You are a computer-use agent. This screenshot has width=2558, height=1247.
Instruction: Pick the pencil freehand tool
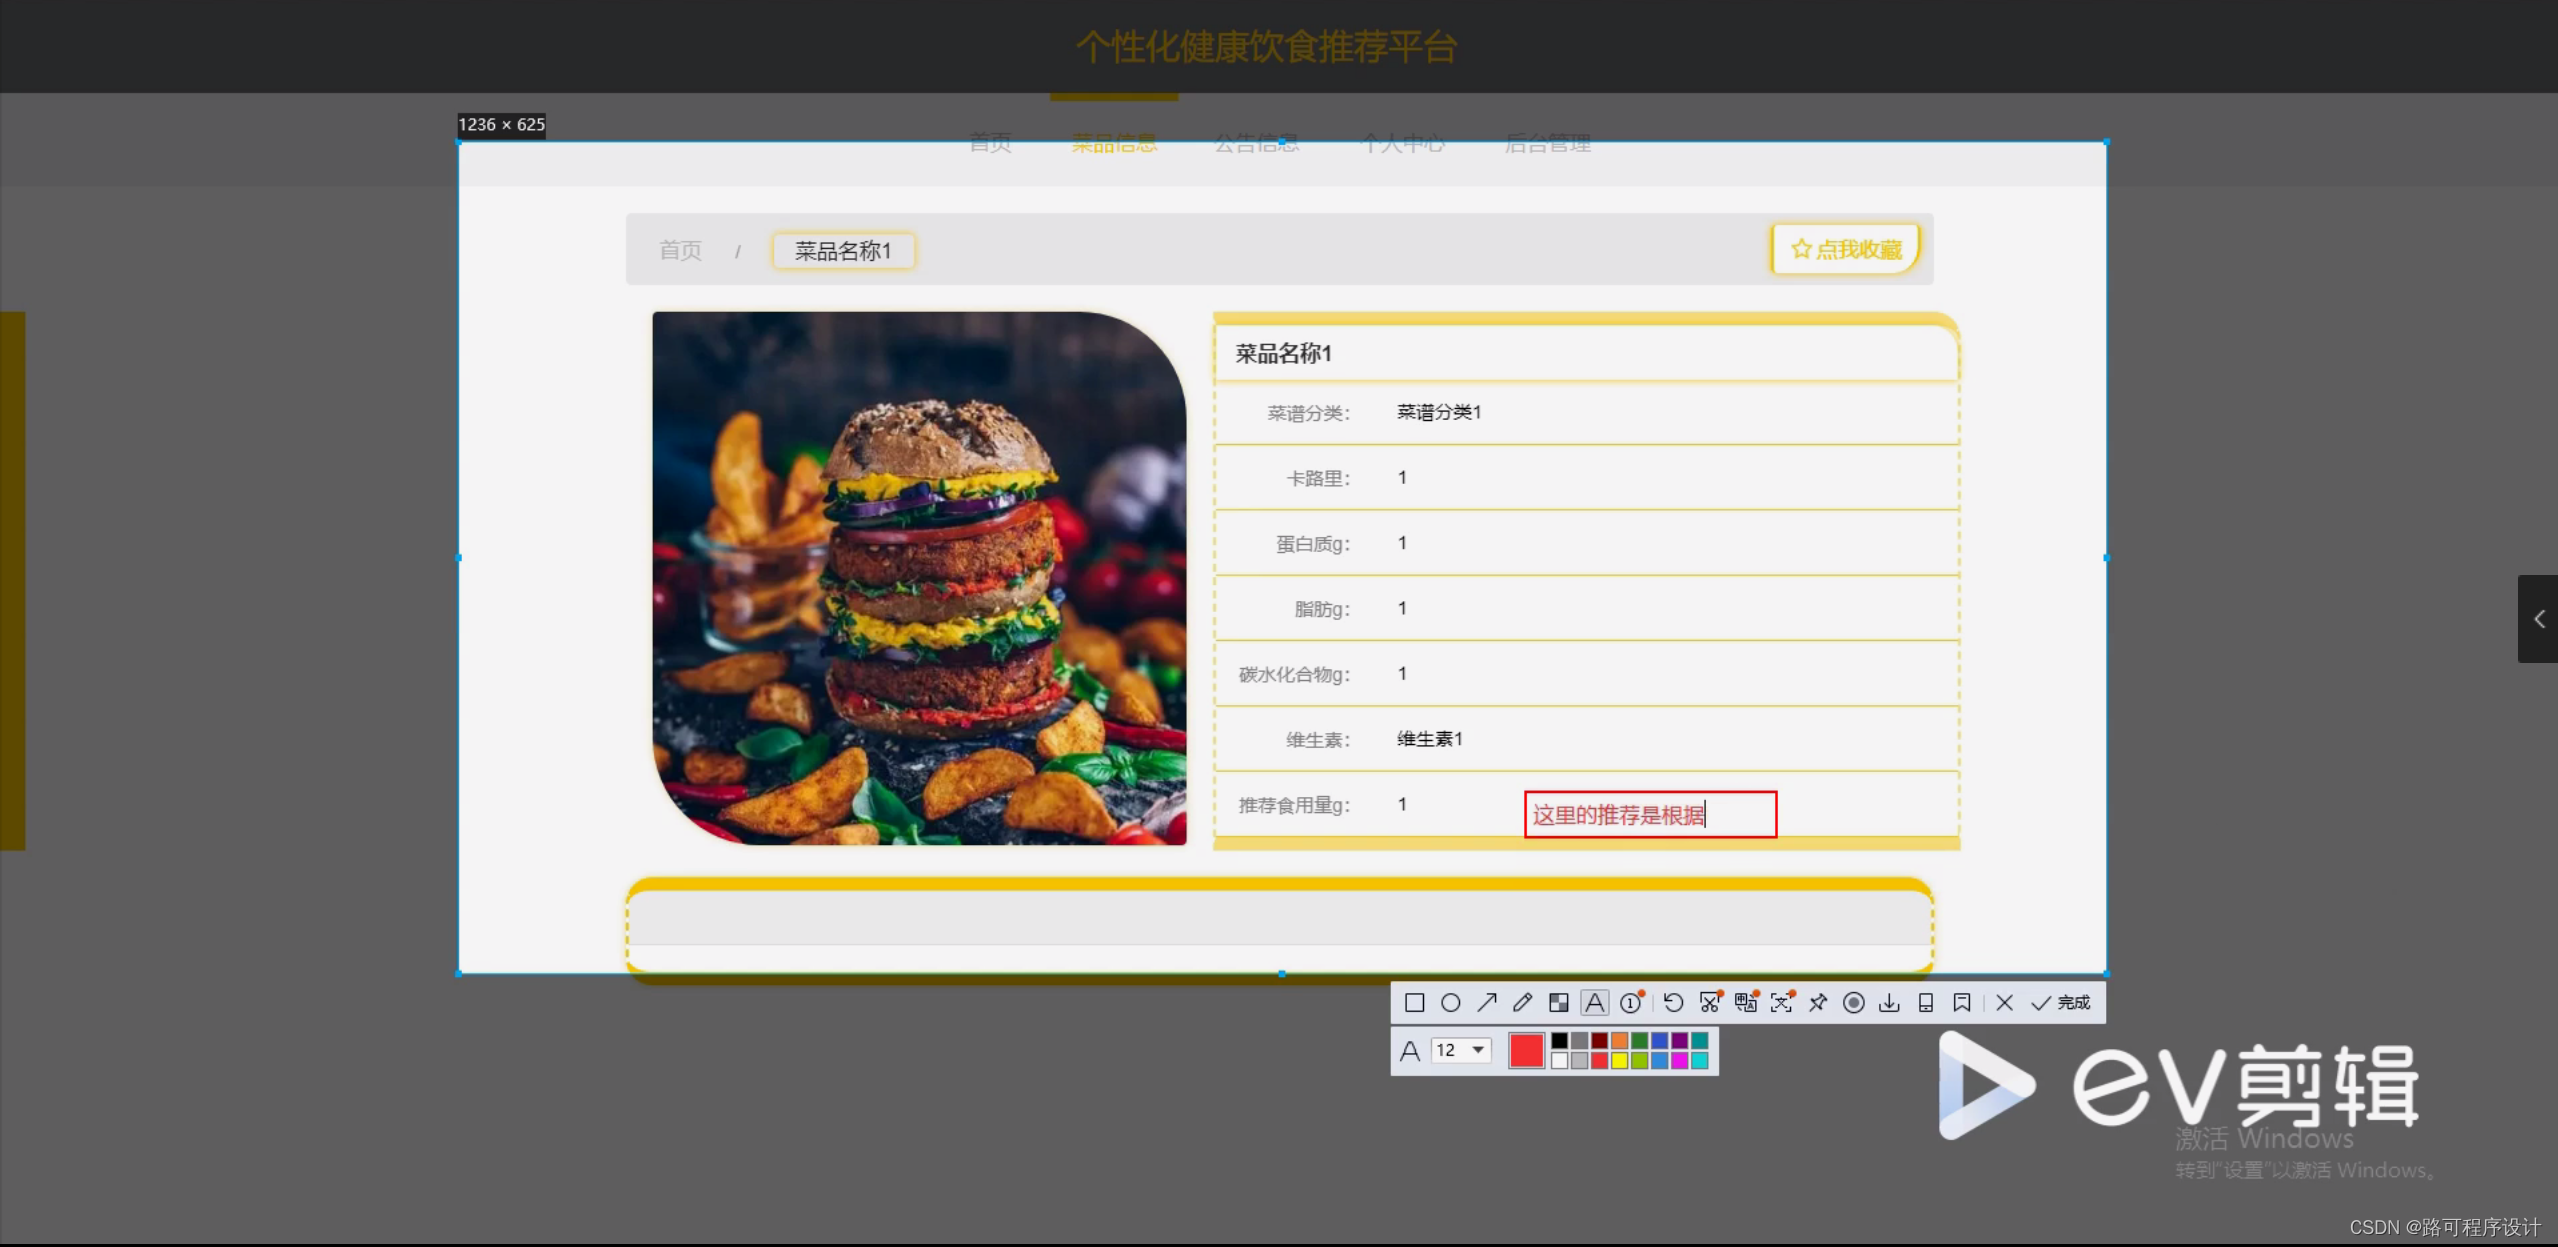[1522, 1002]
